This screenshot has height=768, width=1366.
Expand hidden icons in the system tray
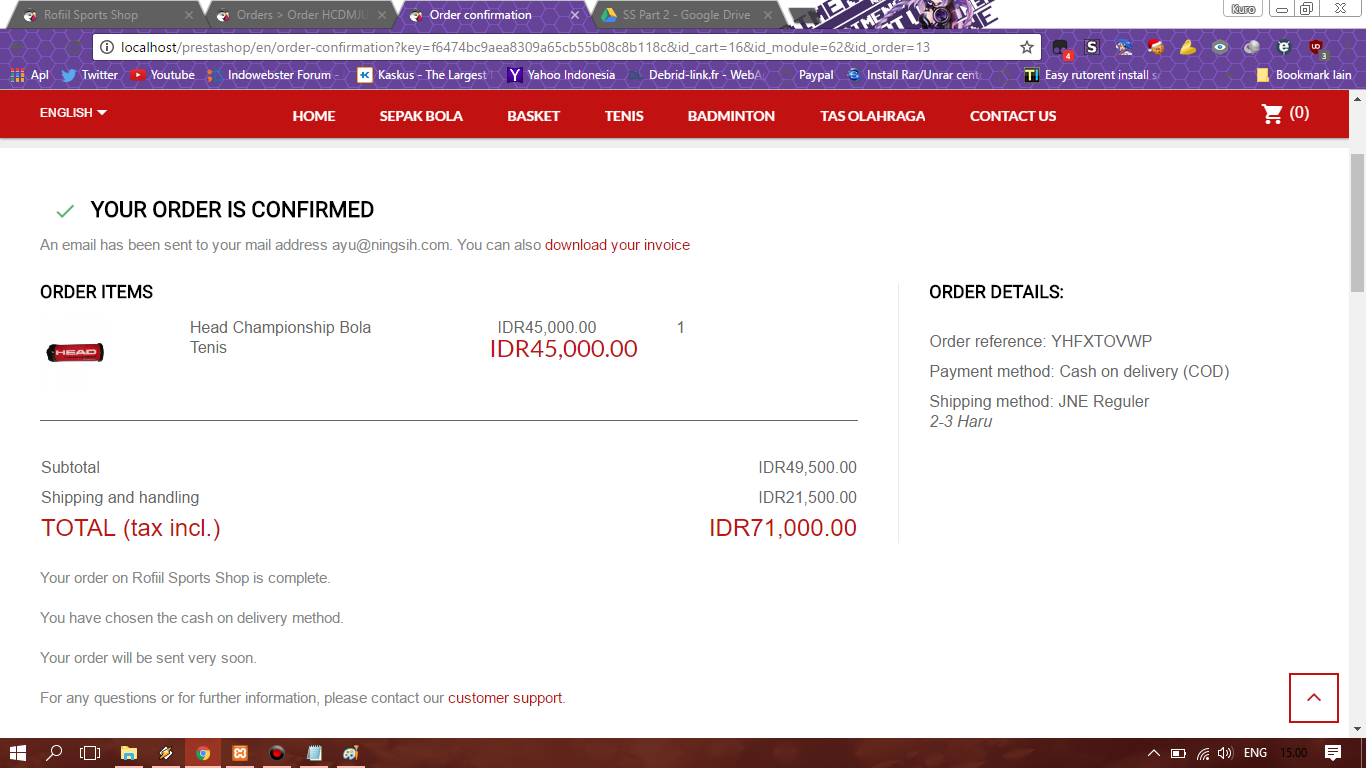(x=1152, y=753)
